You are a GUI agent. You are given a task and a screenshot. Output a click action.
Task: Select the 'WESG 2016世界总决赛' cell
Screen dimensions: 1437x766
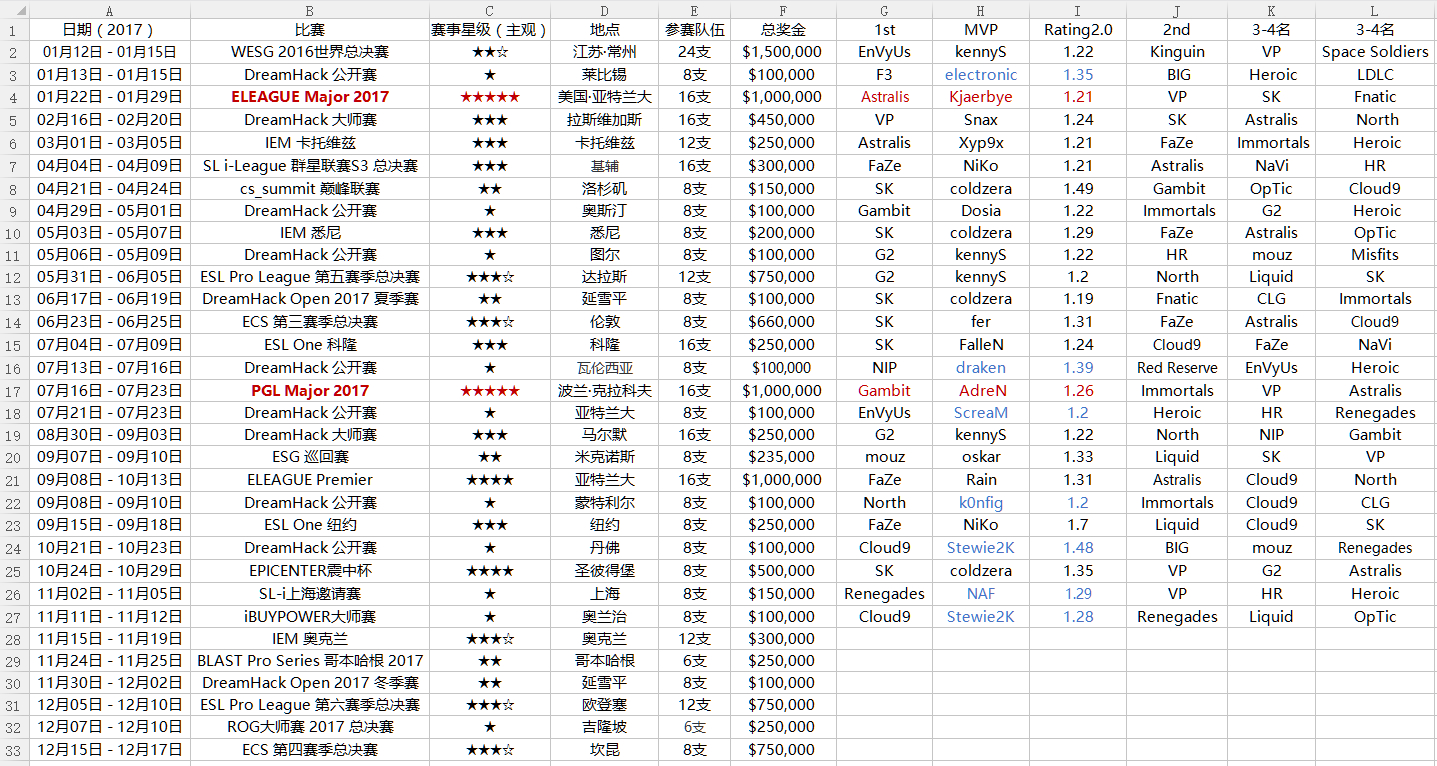[310, 52]
